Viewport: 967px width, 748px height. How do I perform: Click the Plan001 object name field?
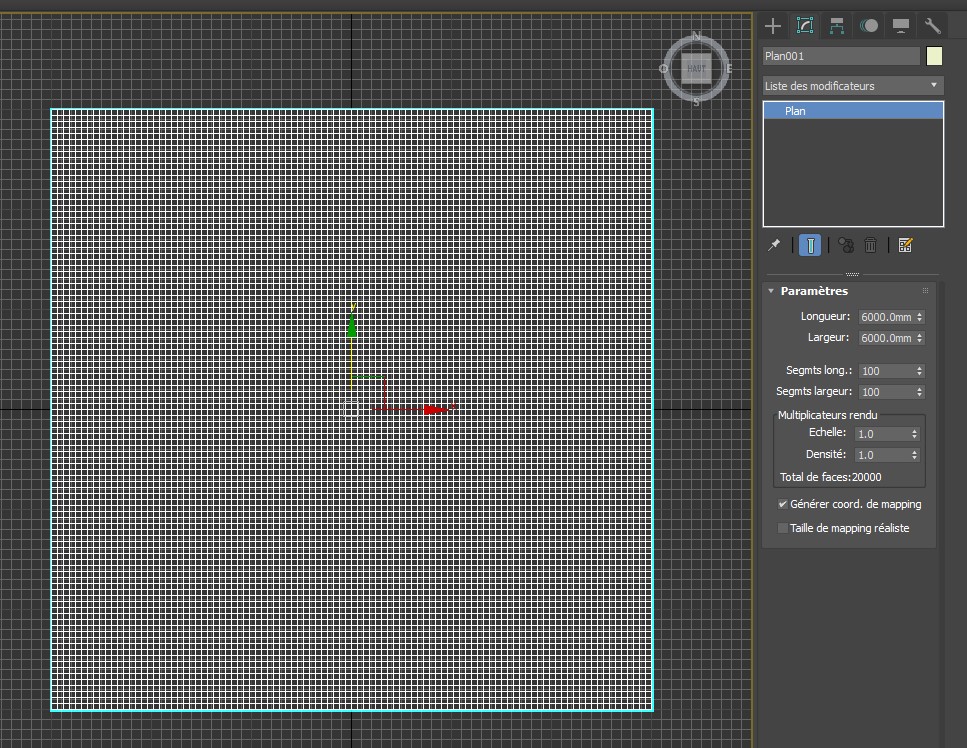click(840, 56)
